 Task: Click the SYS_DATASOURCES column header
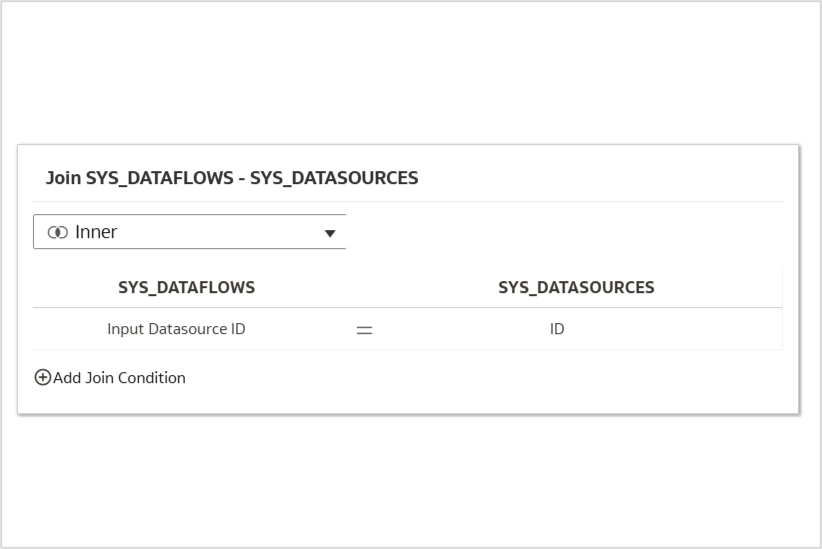[x=576, y=287]
